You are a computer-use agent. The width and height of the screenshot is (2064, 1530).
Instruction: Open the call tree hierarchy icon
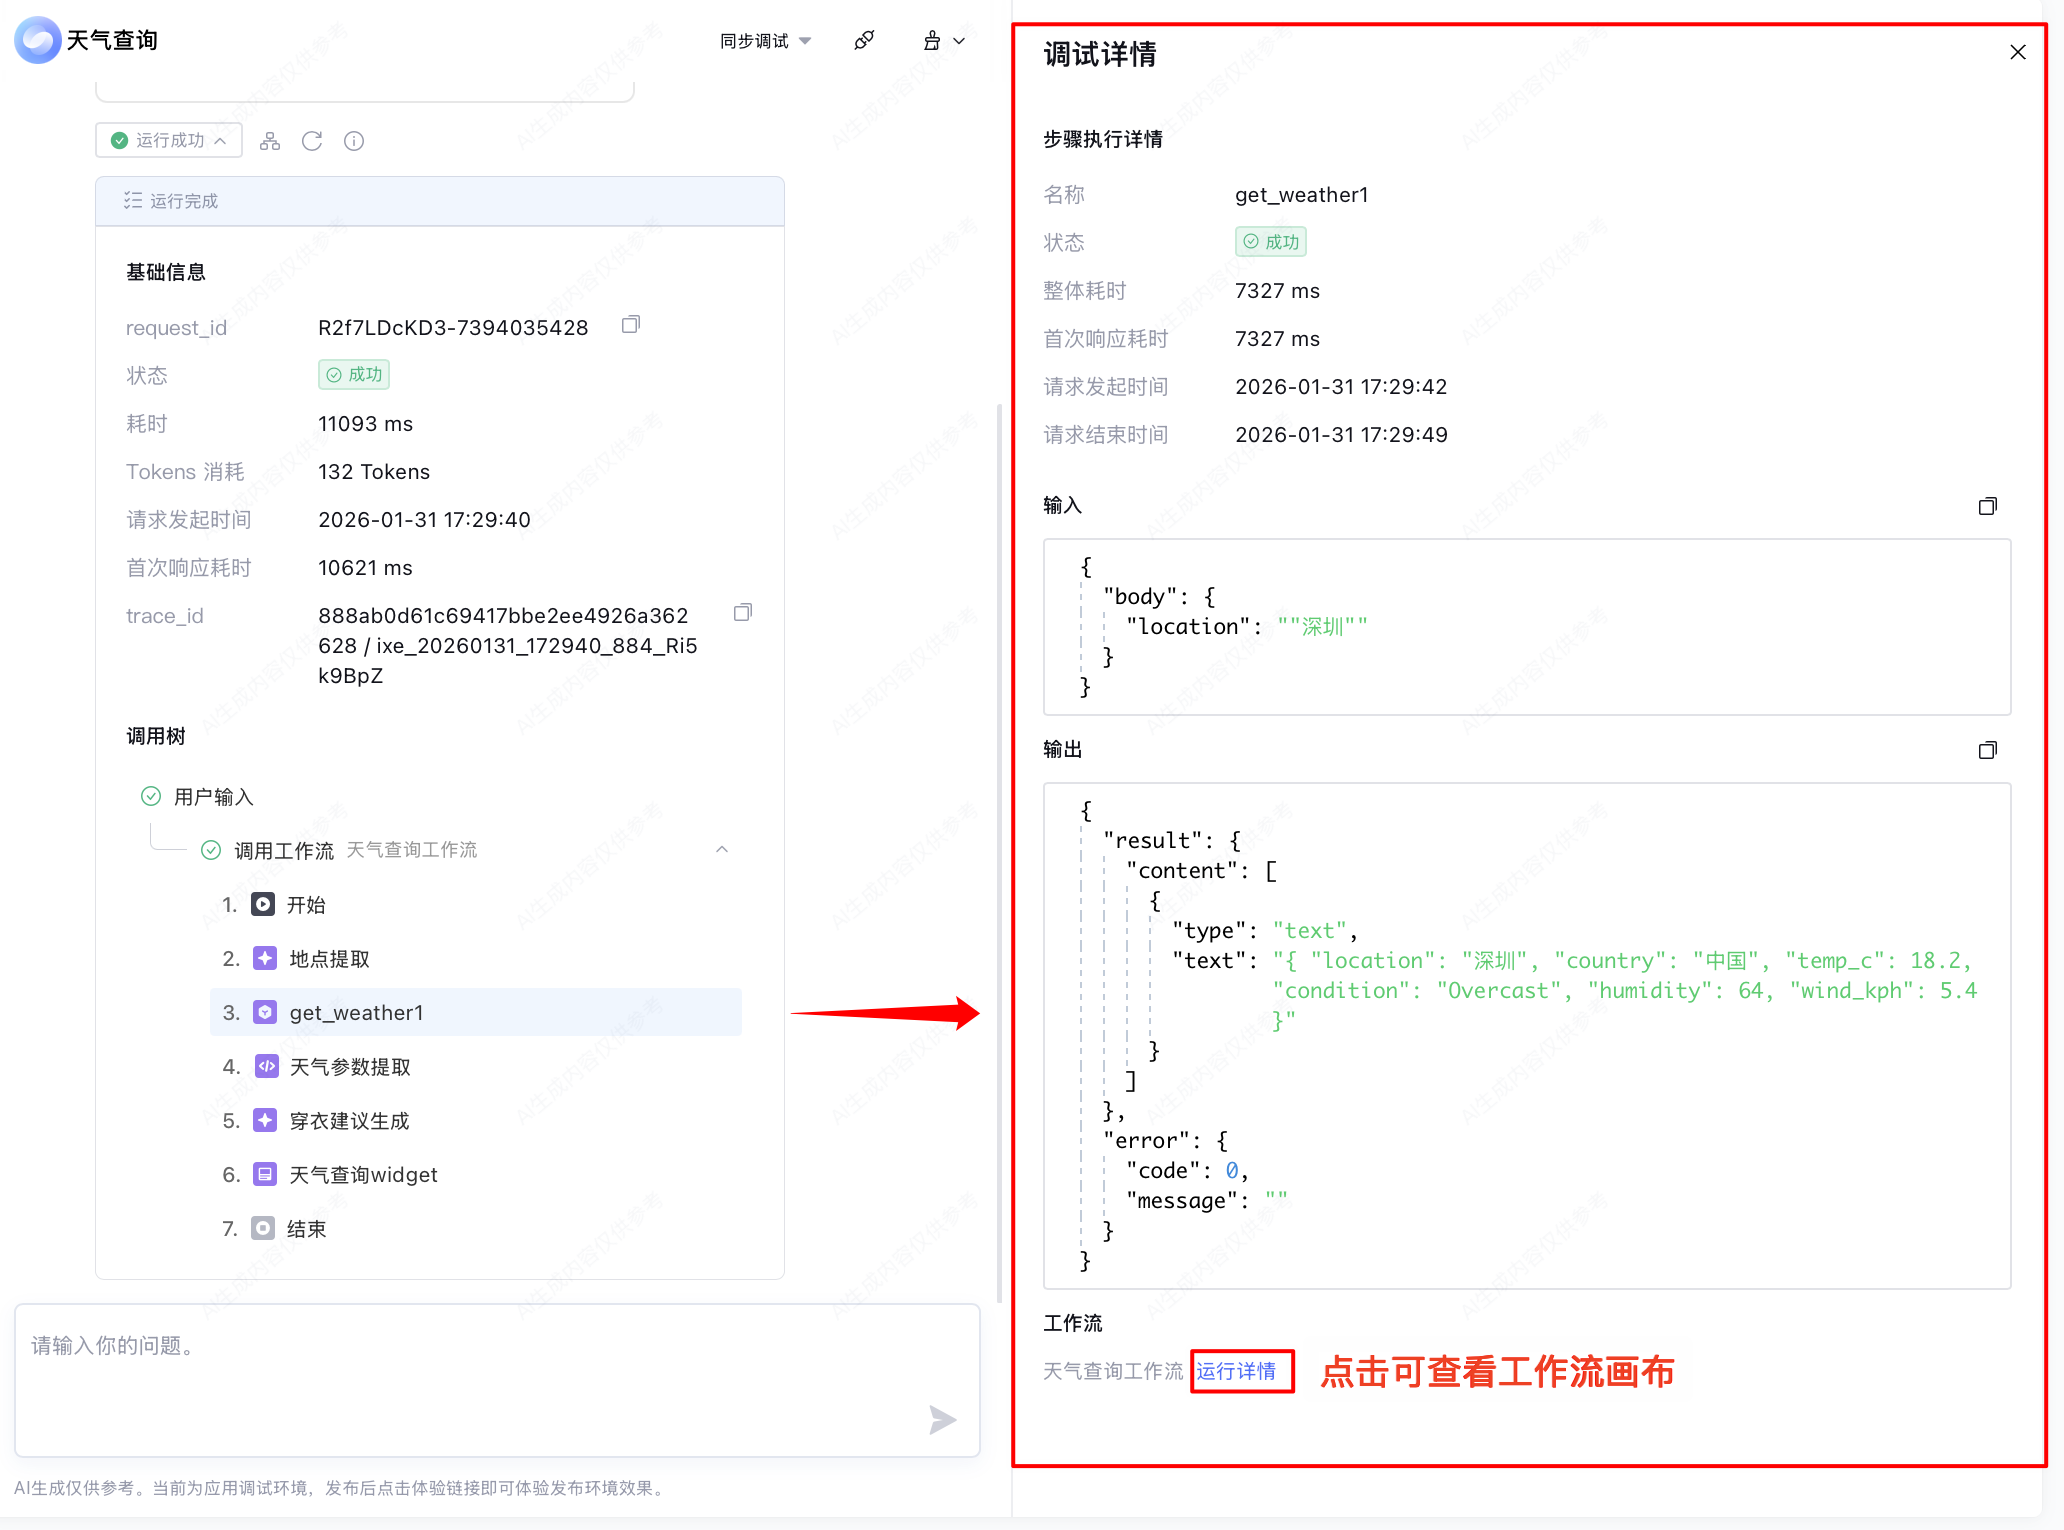(270, 141)
